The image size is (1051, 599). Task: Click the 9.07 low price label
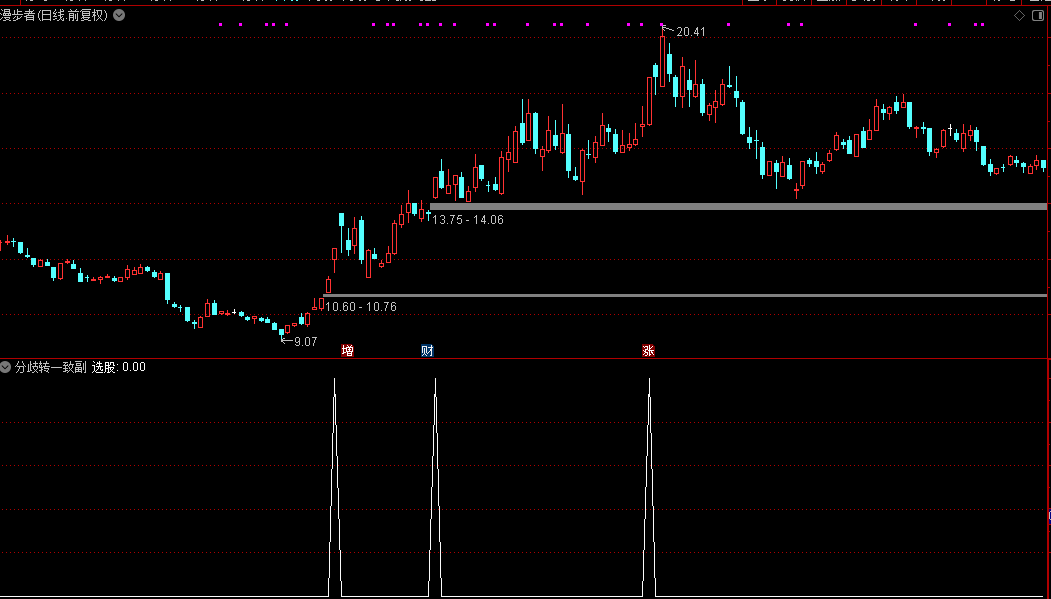pyautogui.click(x=305, y=342)
